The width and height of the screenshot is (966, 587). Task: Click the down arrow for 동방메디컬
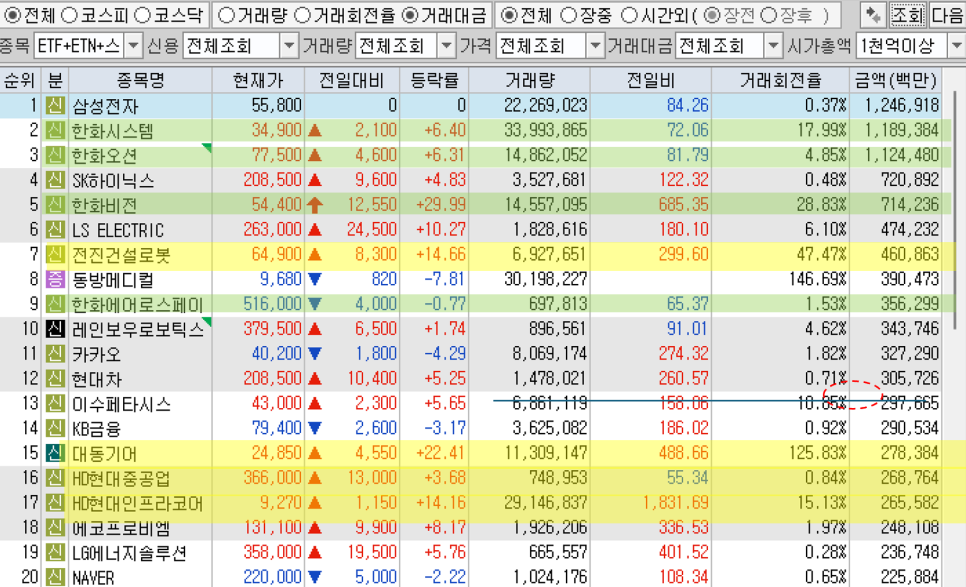point(315,279)
